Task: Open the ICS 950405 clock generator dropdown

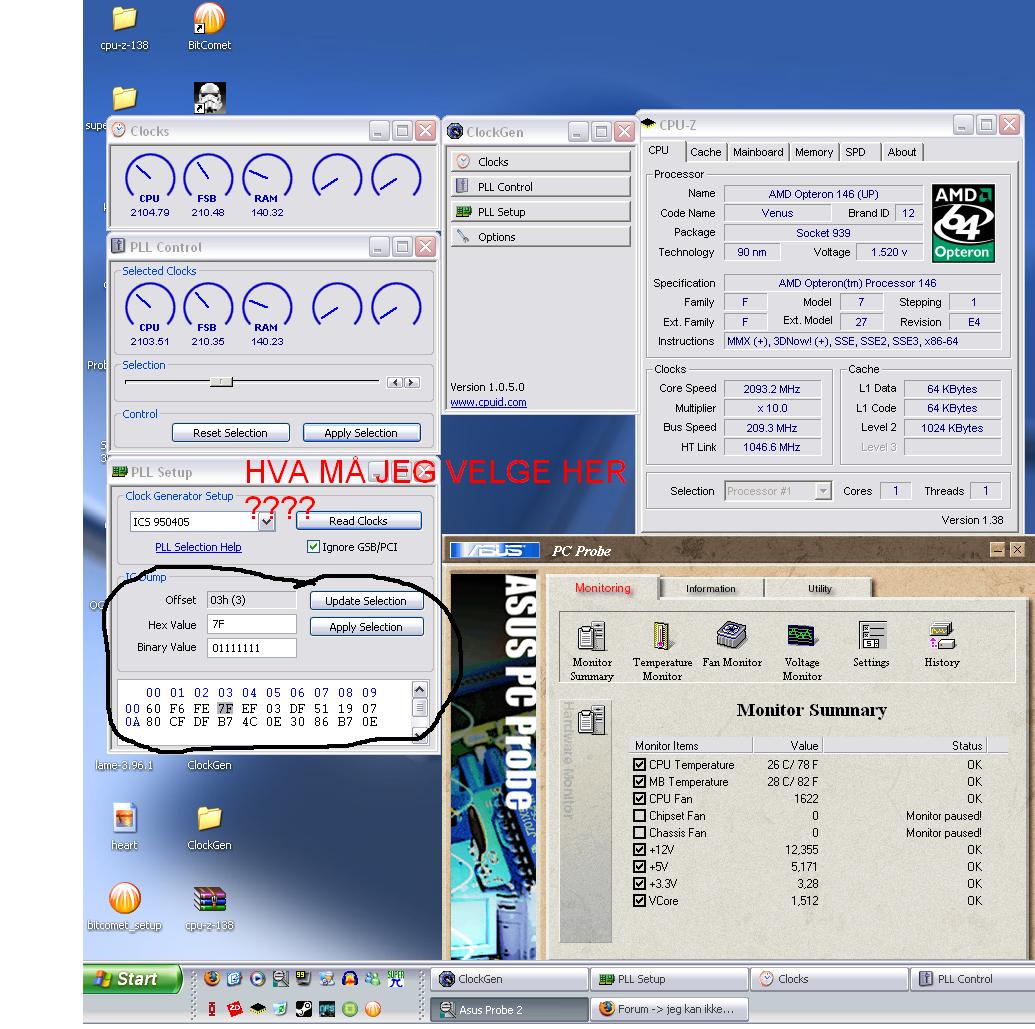Action: pyautogui.click(x=267, y=521)
